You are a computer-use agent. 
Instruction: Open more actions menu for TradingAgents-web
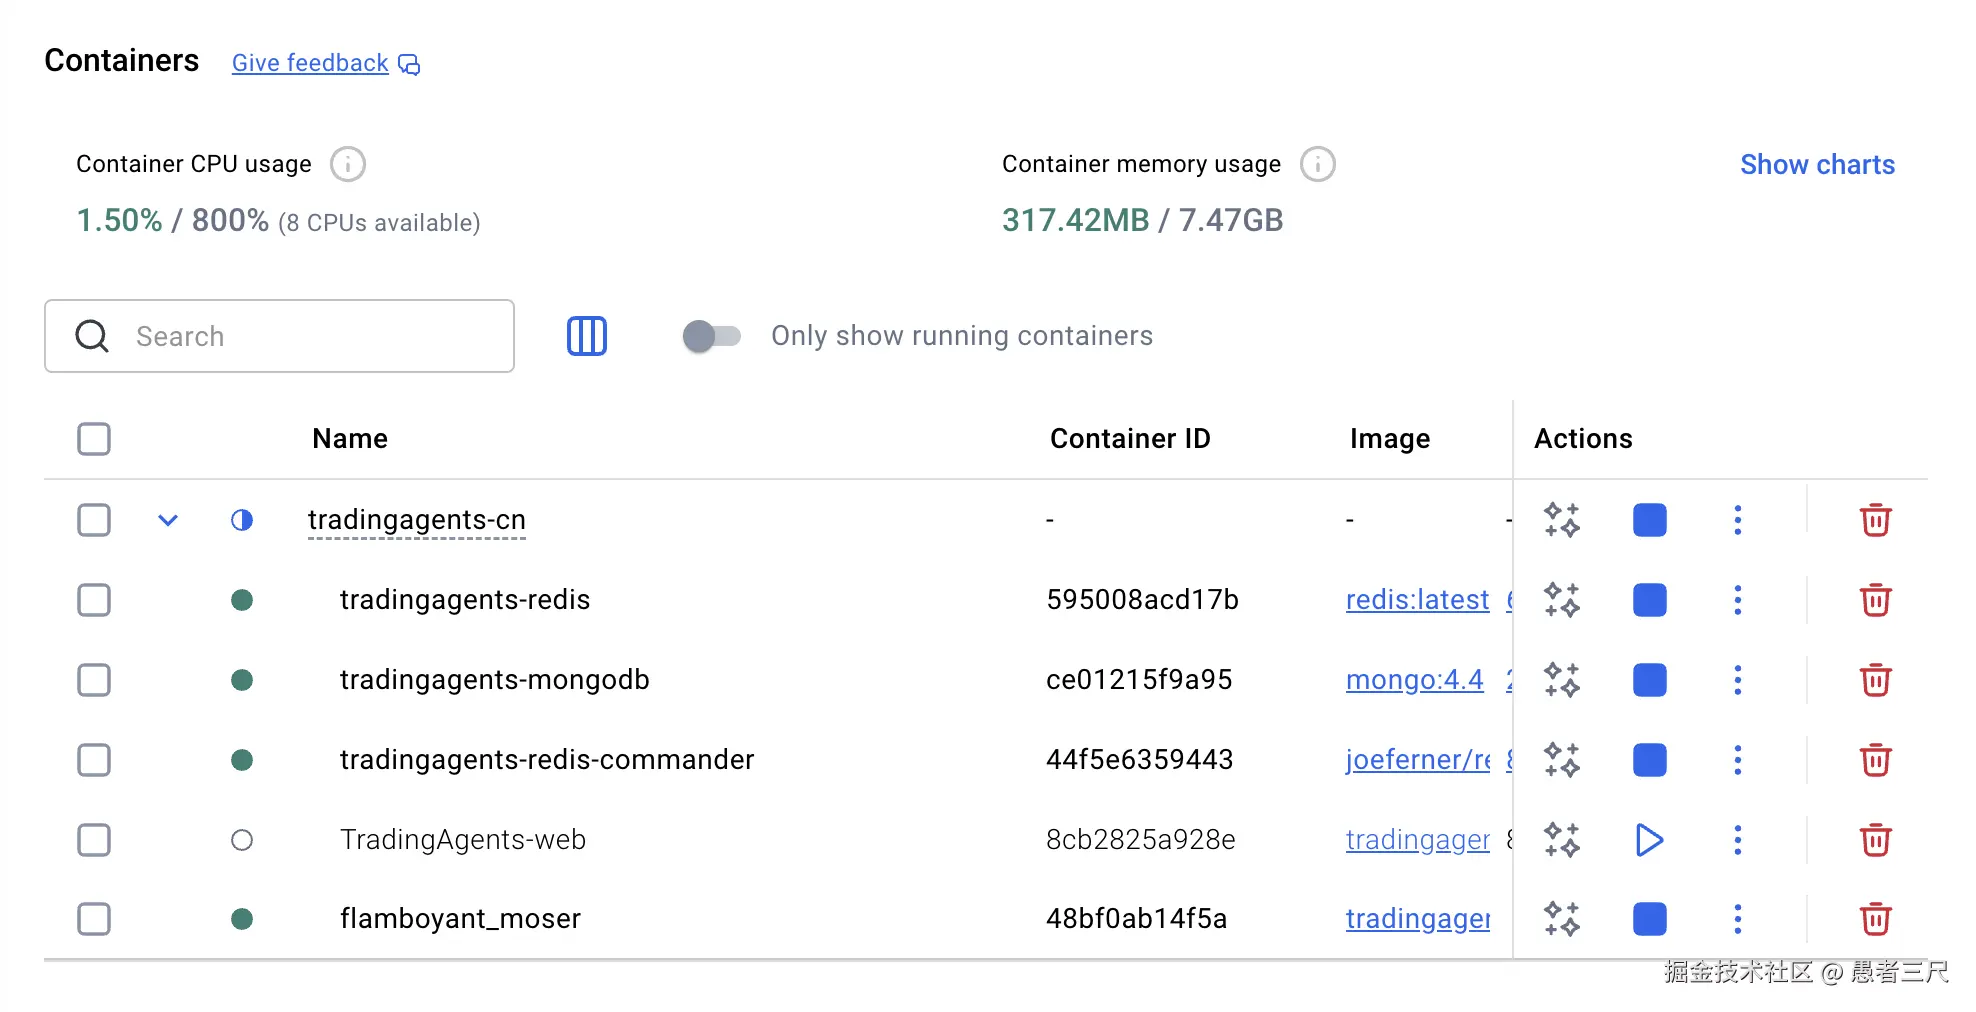coord(1737,840)
